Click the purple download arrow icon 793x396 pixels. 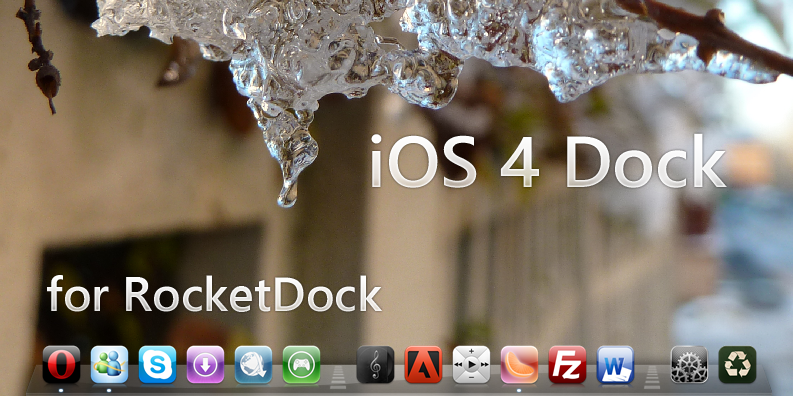tap(205, 364)
